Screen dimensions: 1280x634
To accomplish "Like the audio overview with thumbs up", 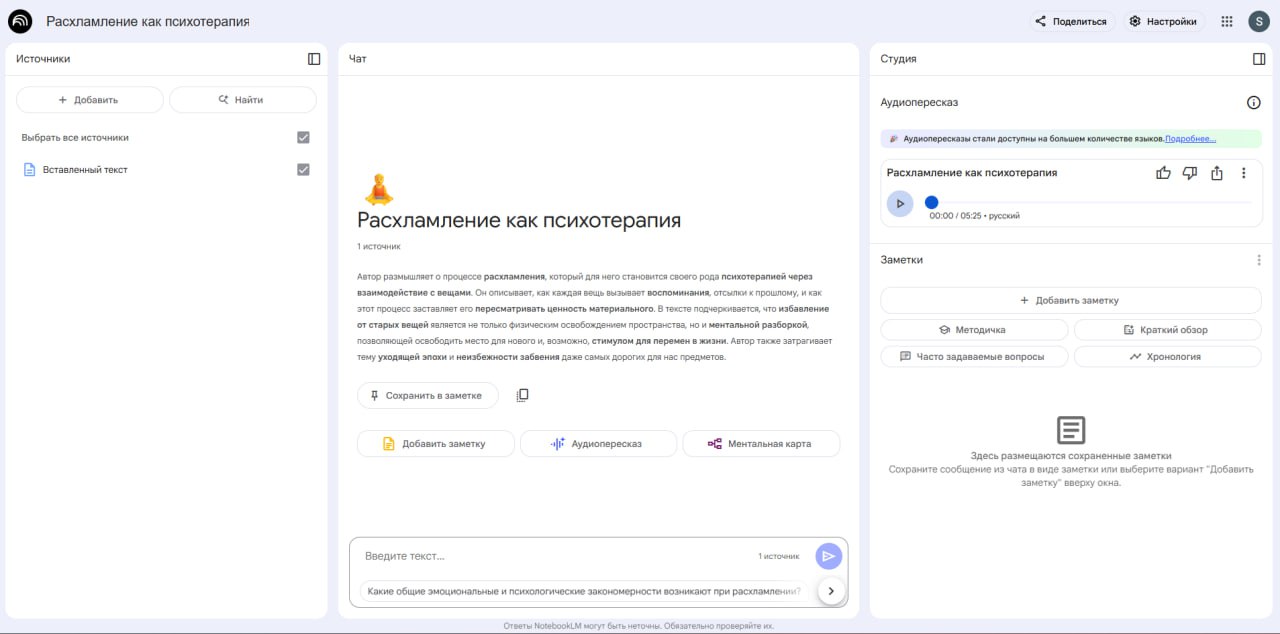I will [1163, 172].
